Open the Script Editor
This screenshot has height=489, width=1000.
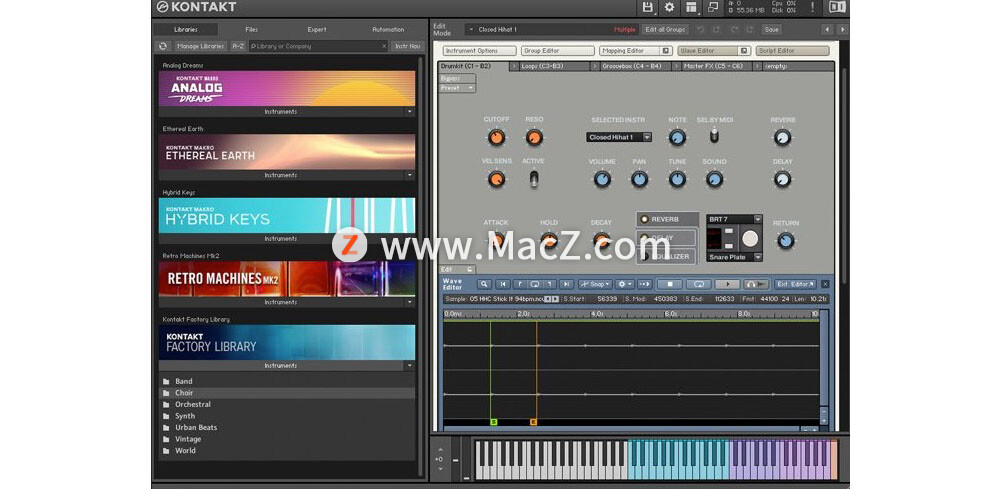(793, 50)
